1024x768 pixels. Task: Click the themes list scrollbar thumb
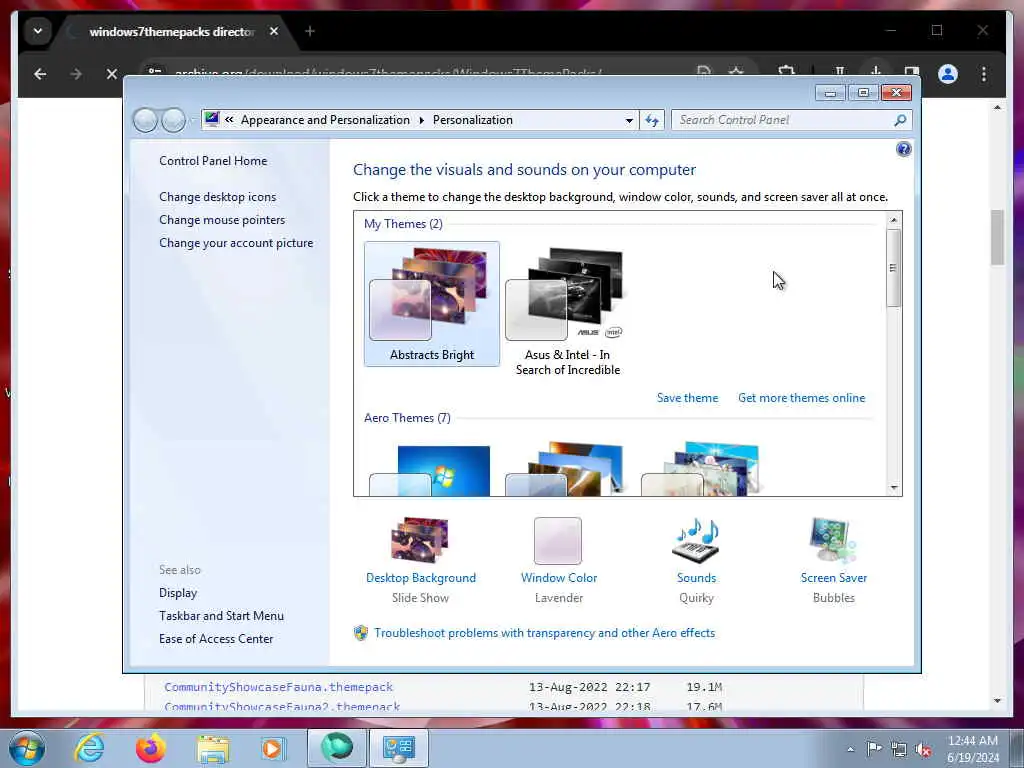(x=893, y=268)
